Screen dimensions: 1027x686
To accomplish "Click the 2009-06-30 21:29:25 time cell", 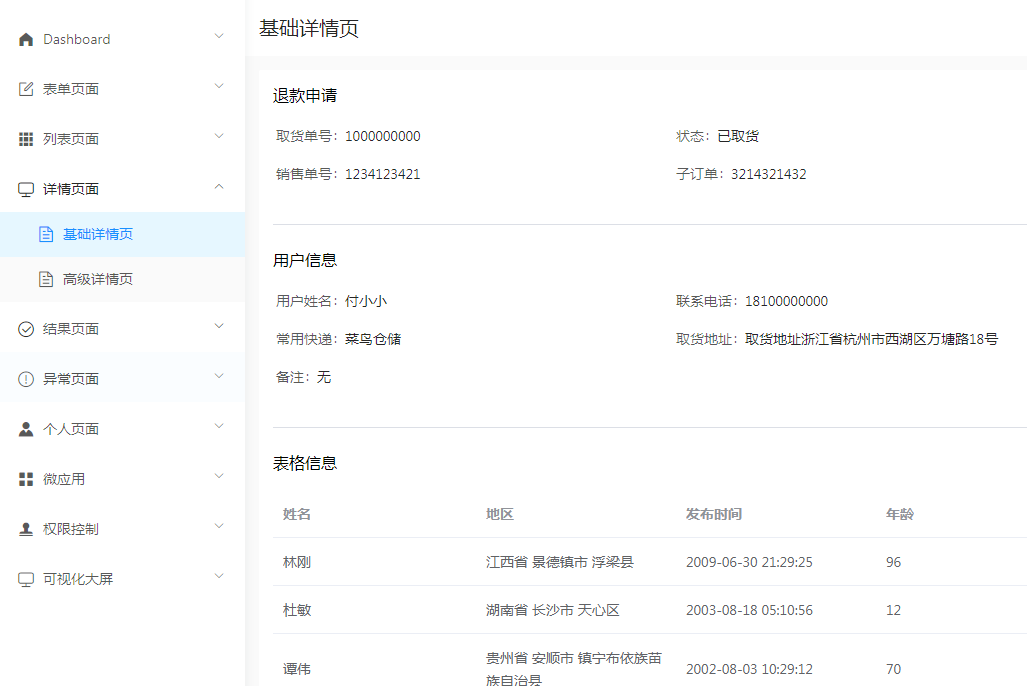I will [749, 562].
